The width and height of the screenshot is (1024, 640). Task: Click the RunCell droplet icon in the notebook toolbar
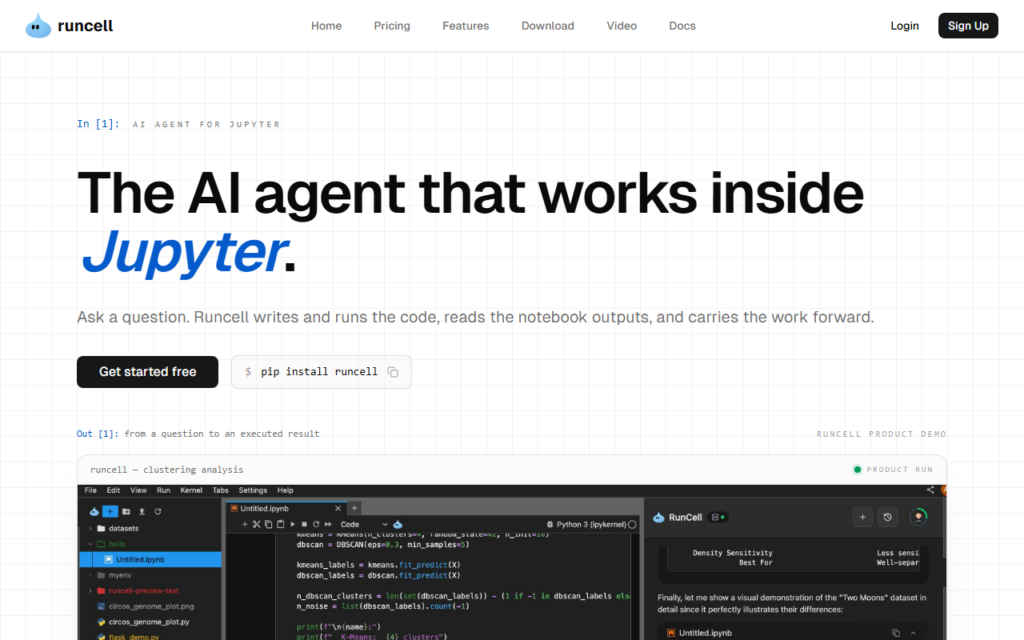(x=398, y=524)
